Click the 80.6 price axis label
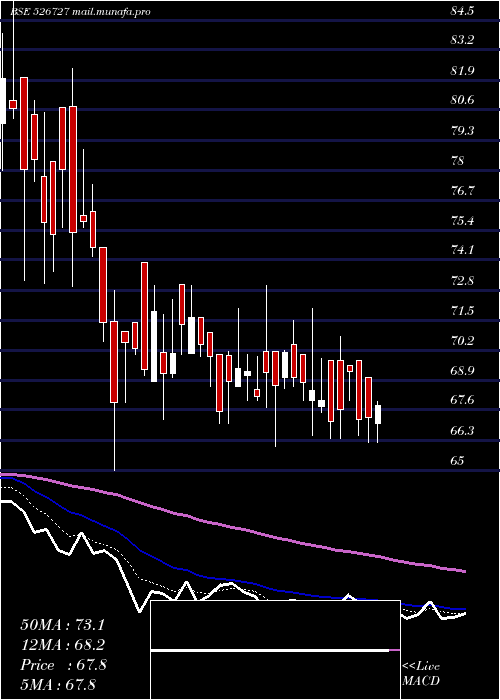The image size is (500, 700). click(462, 100)
